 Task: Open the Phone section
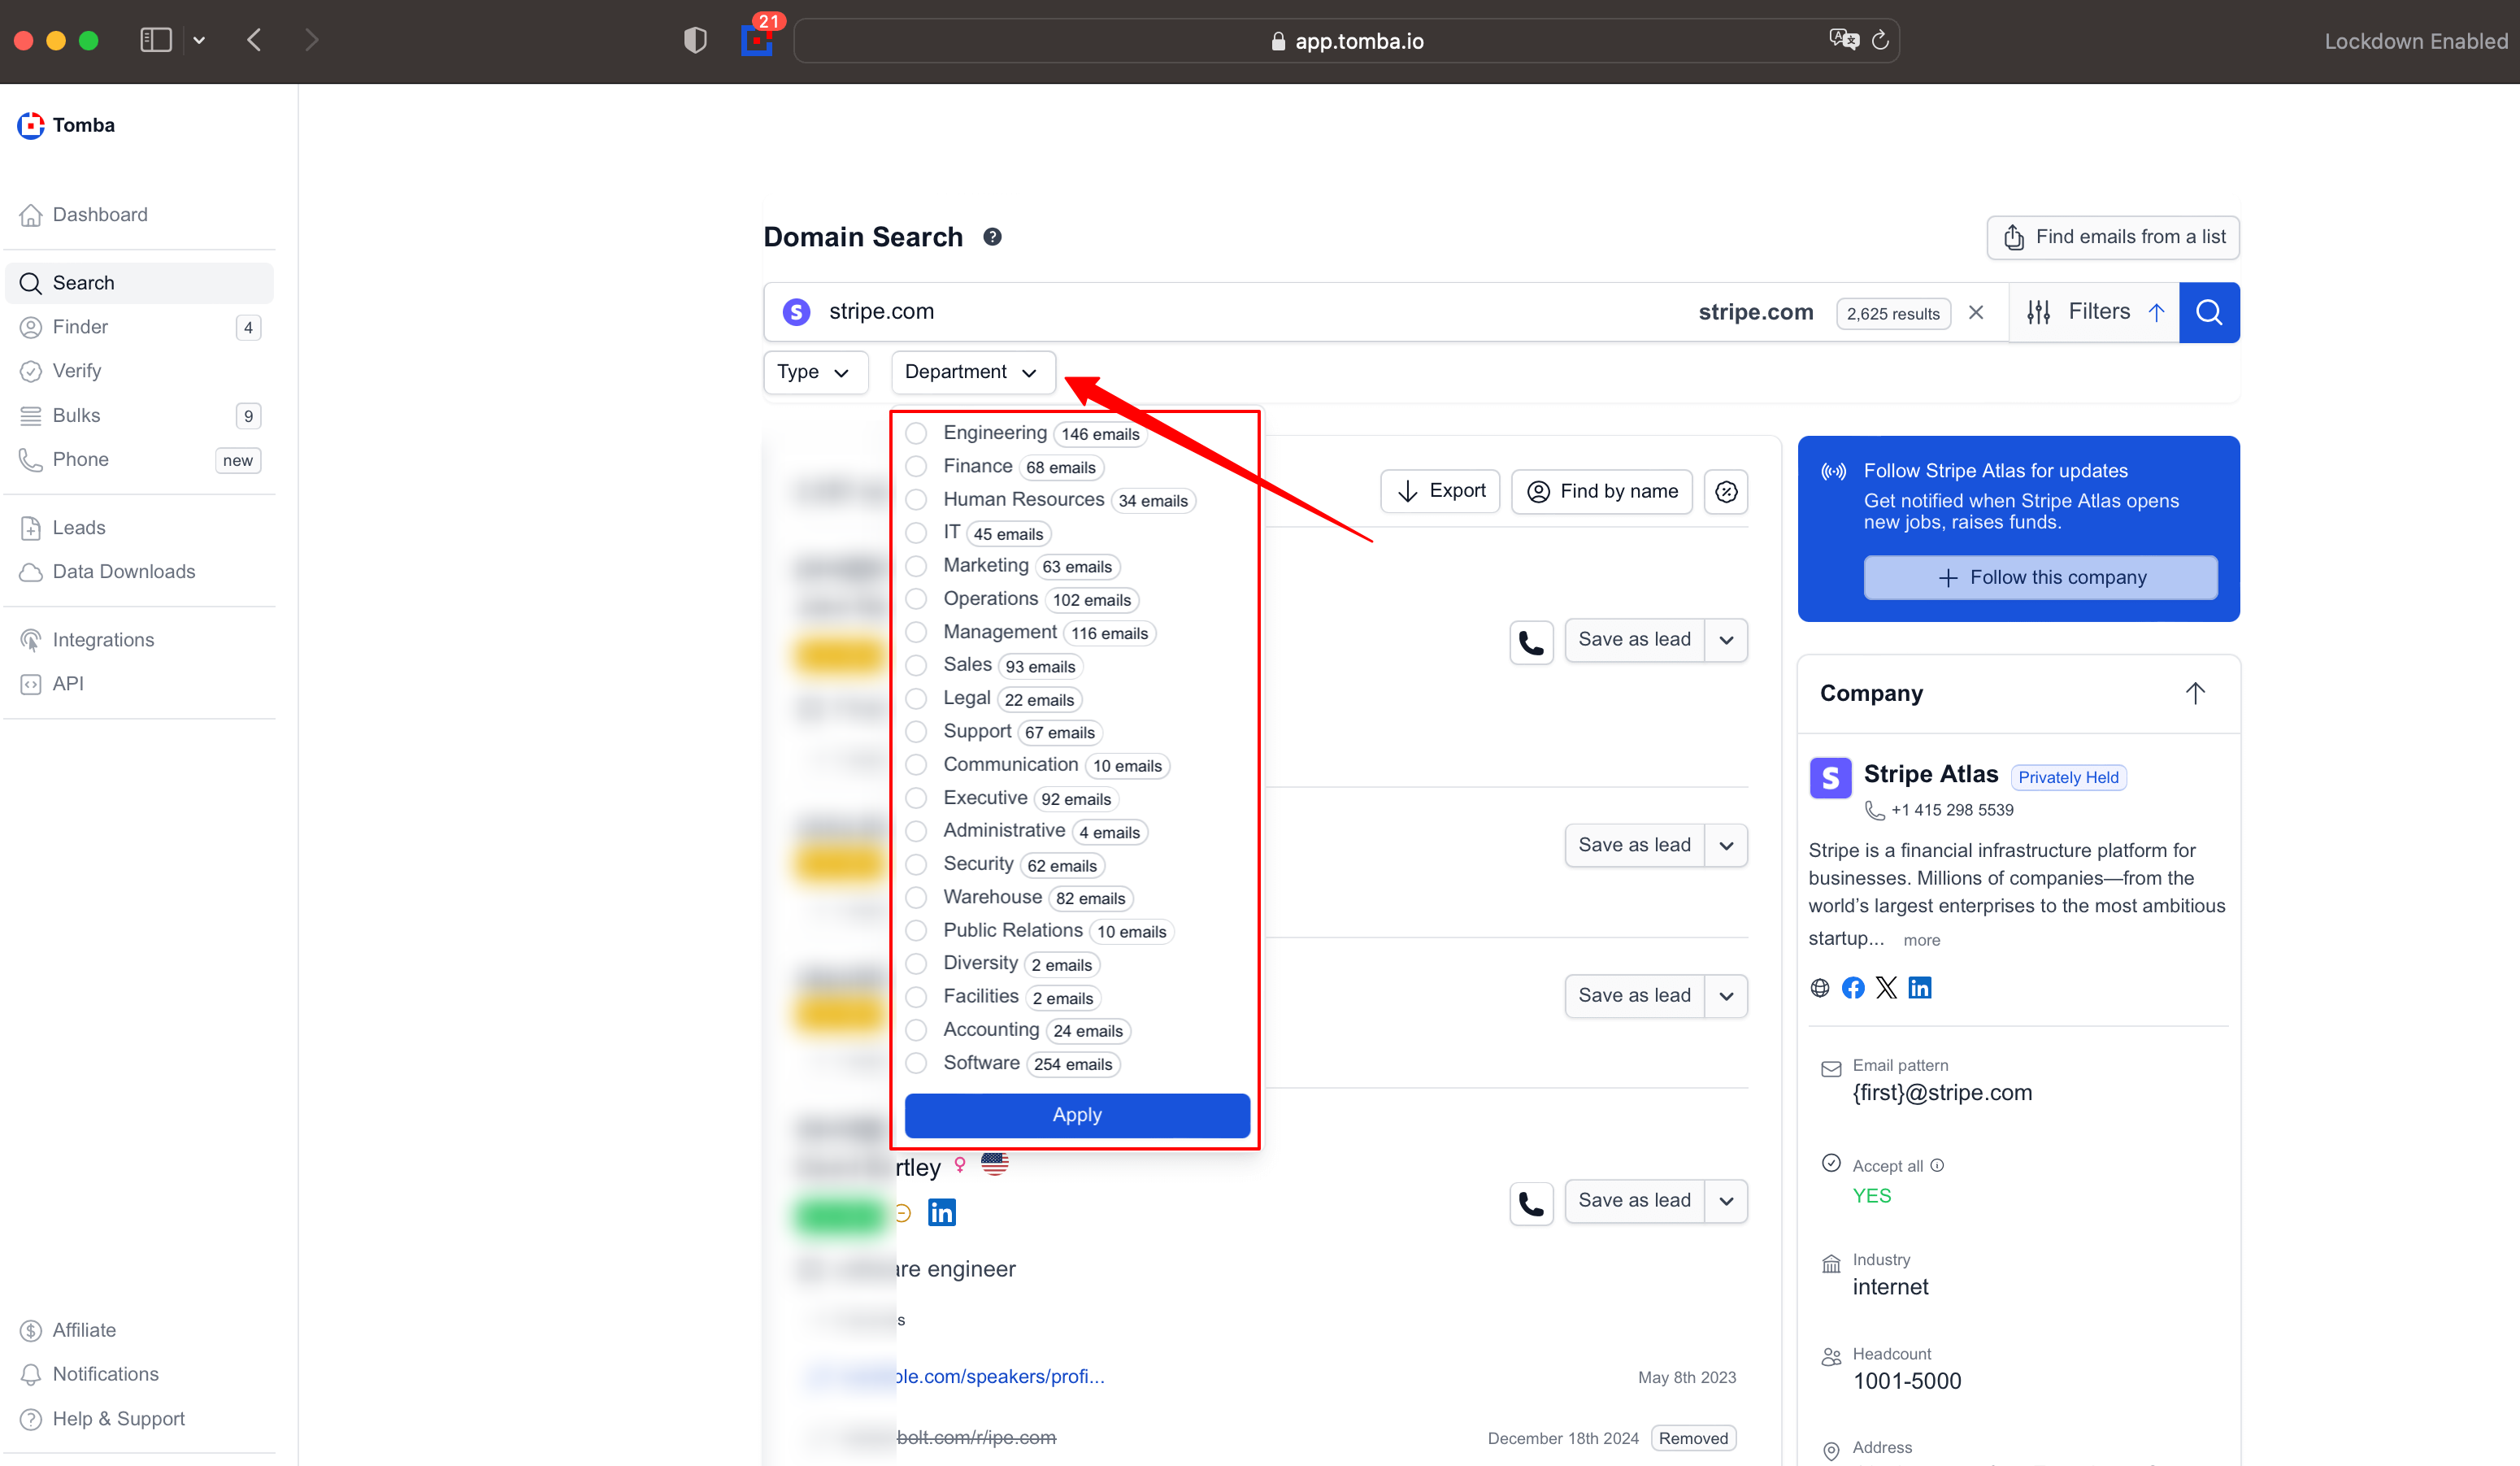click(x=80, y=459)
